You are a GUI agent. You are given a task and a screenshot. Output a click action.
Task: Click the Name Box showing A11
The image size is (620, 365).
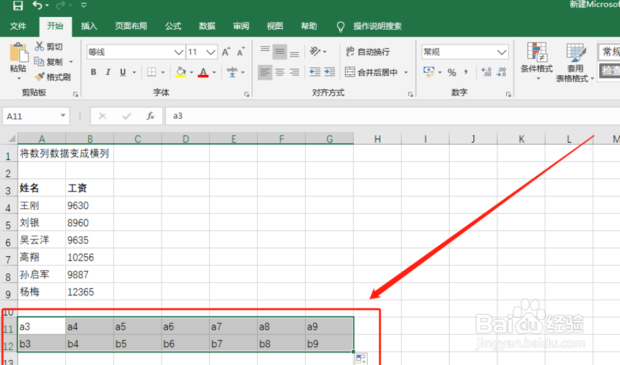point(36,116)
